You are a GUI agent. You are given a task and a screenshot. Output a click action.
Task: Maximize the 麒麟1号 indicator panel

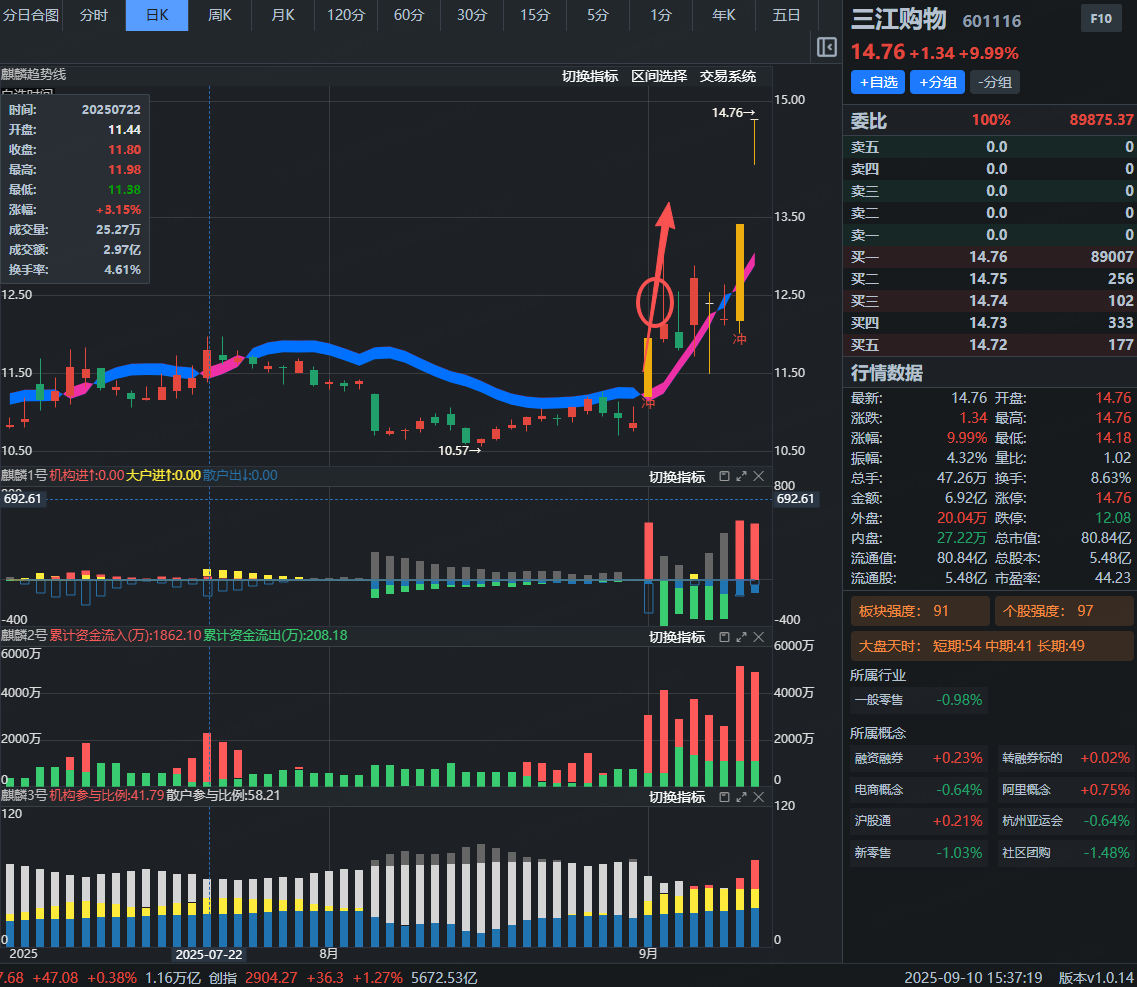point(741,476)
